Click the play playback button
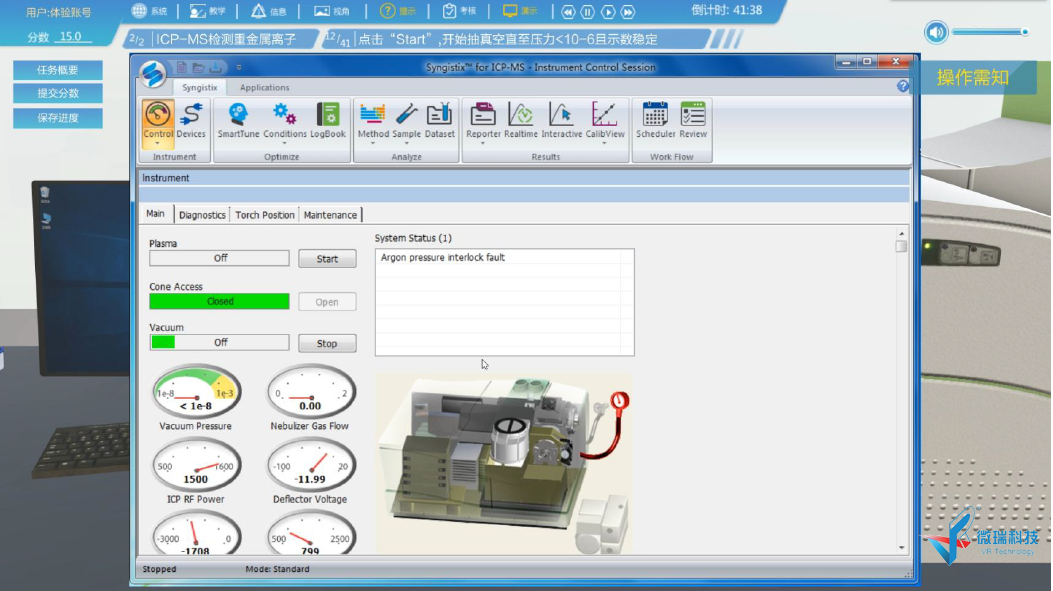The width and height of the screenshot is (1053, 591). coord(608,11)
